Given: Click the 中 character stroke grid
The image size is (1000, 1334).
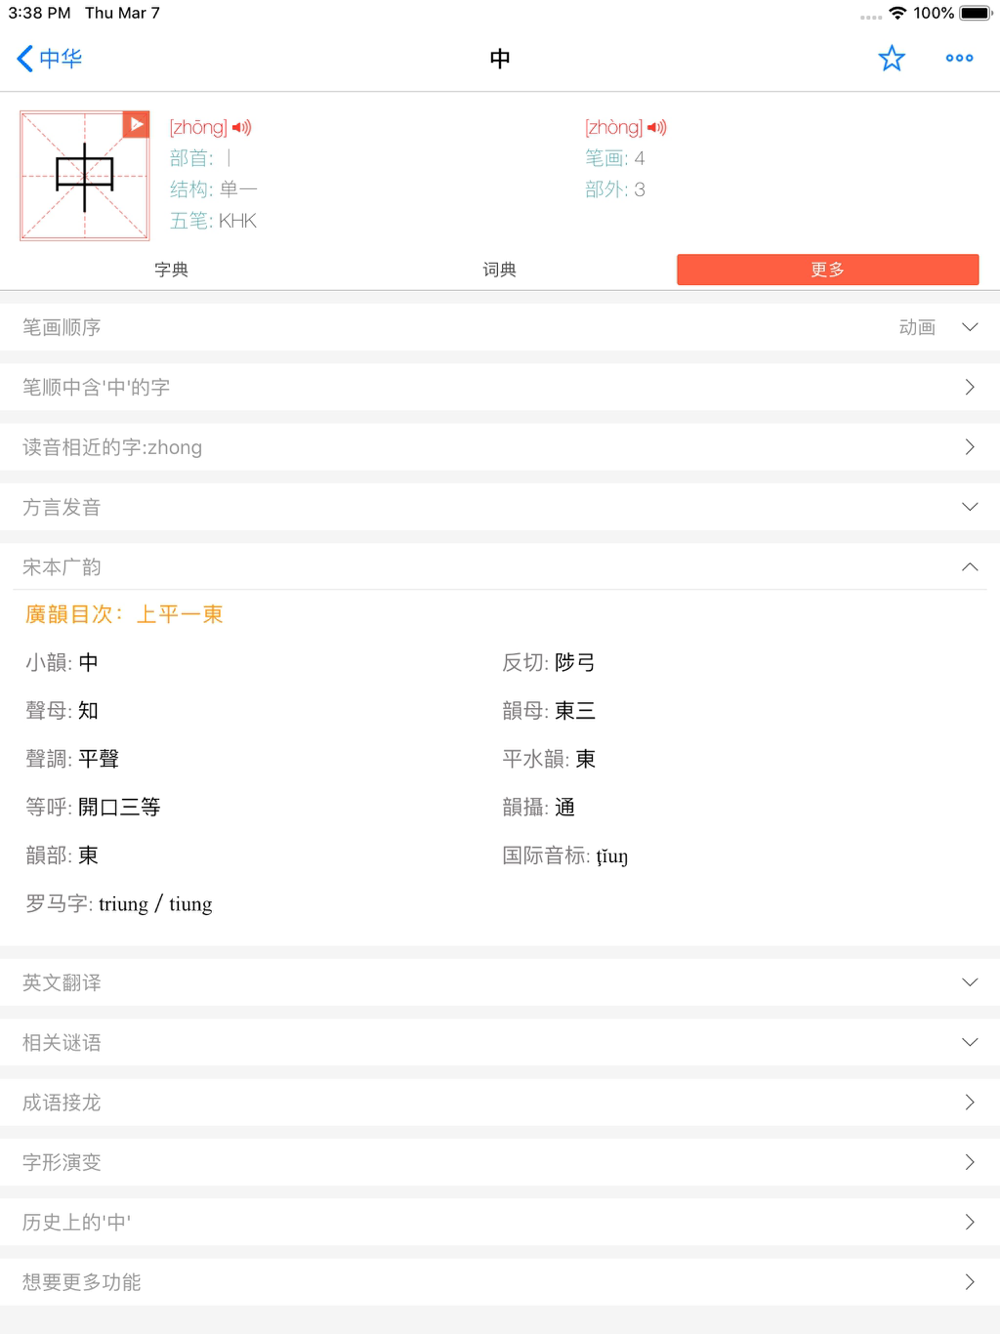Looking at the screenshot, I should pos(85,176).
